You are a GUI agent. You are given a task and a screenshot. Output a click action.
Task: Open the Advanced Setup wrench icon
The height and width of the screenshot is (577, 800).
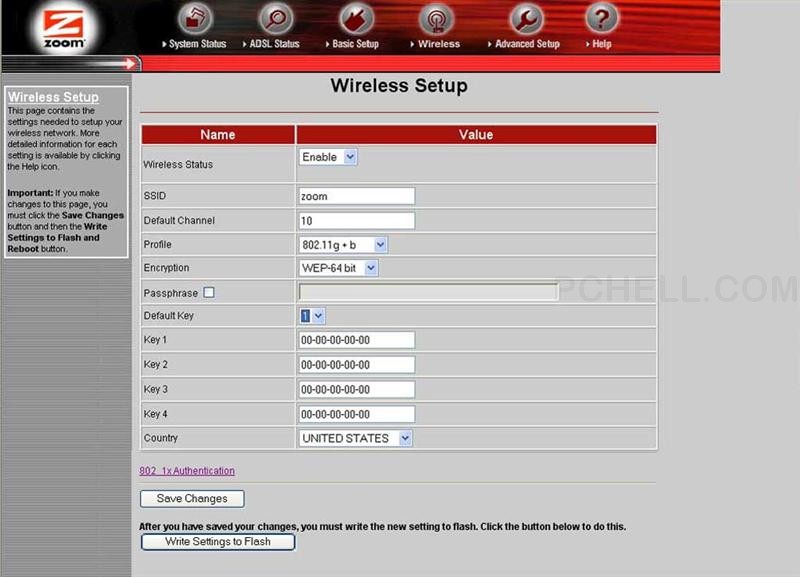coord(526,18)
